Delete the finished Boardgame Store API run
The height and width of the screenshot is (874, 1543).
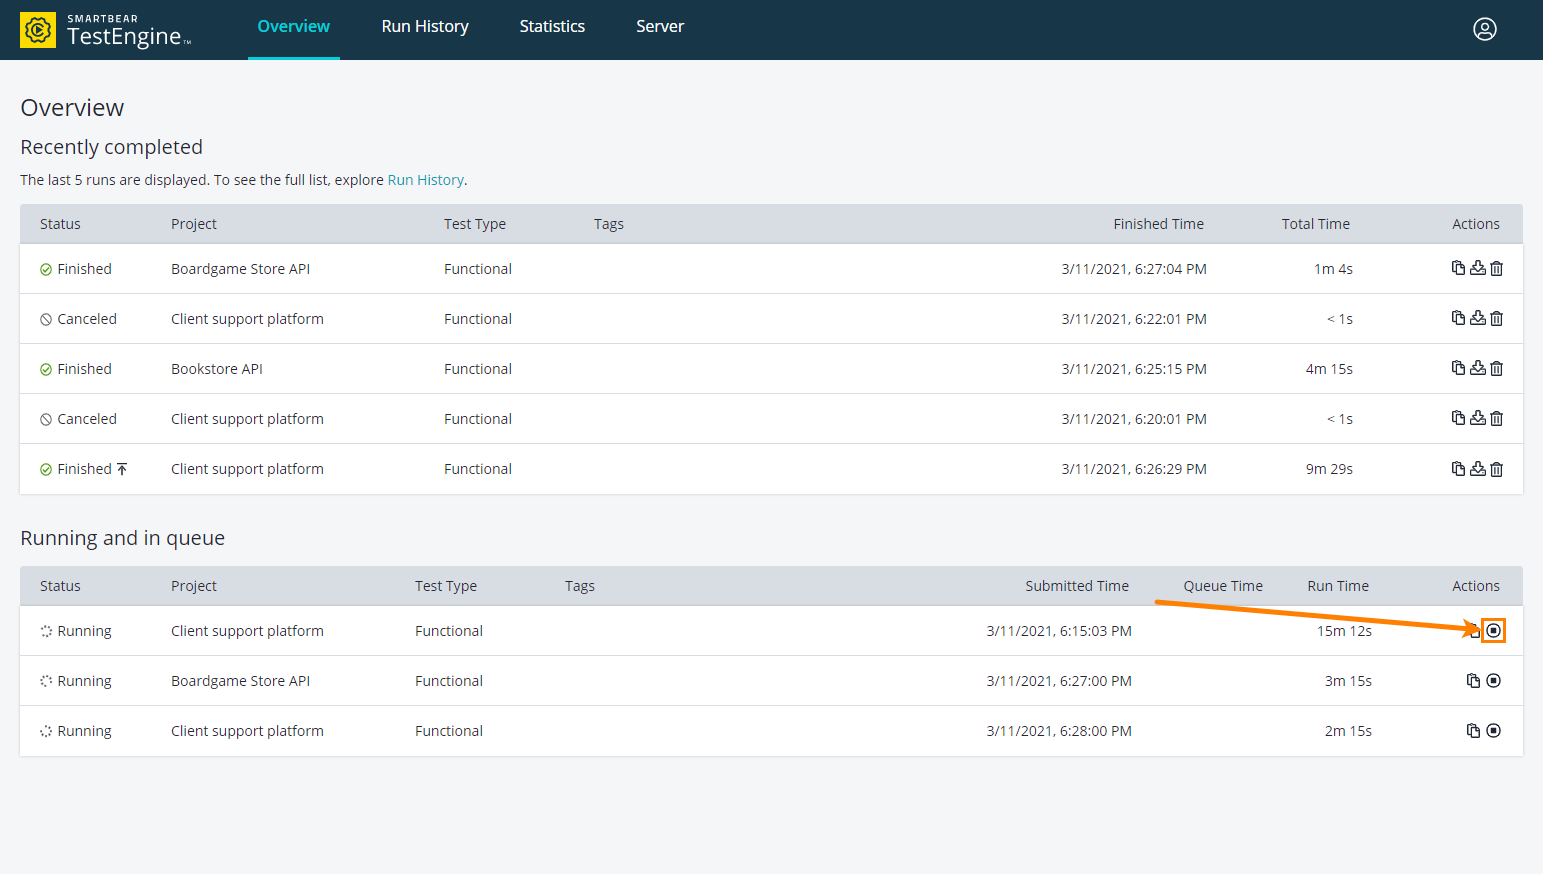1497,268
